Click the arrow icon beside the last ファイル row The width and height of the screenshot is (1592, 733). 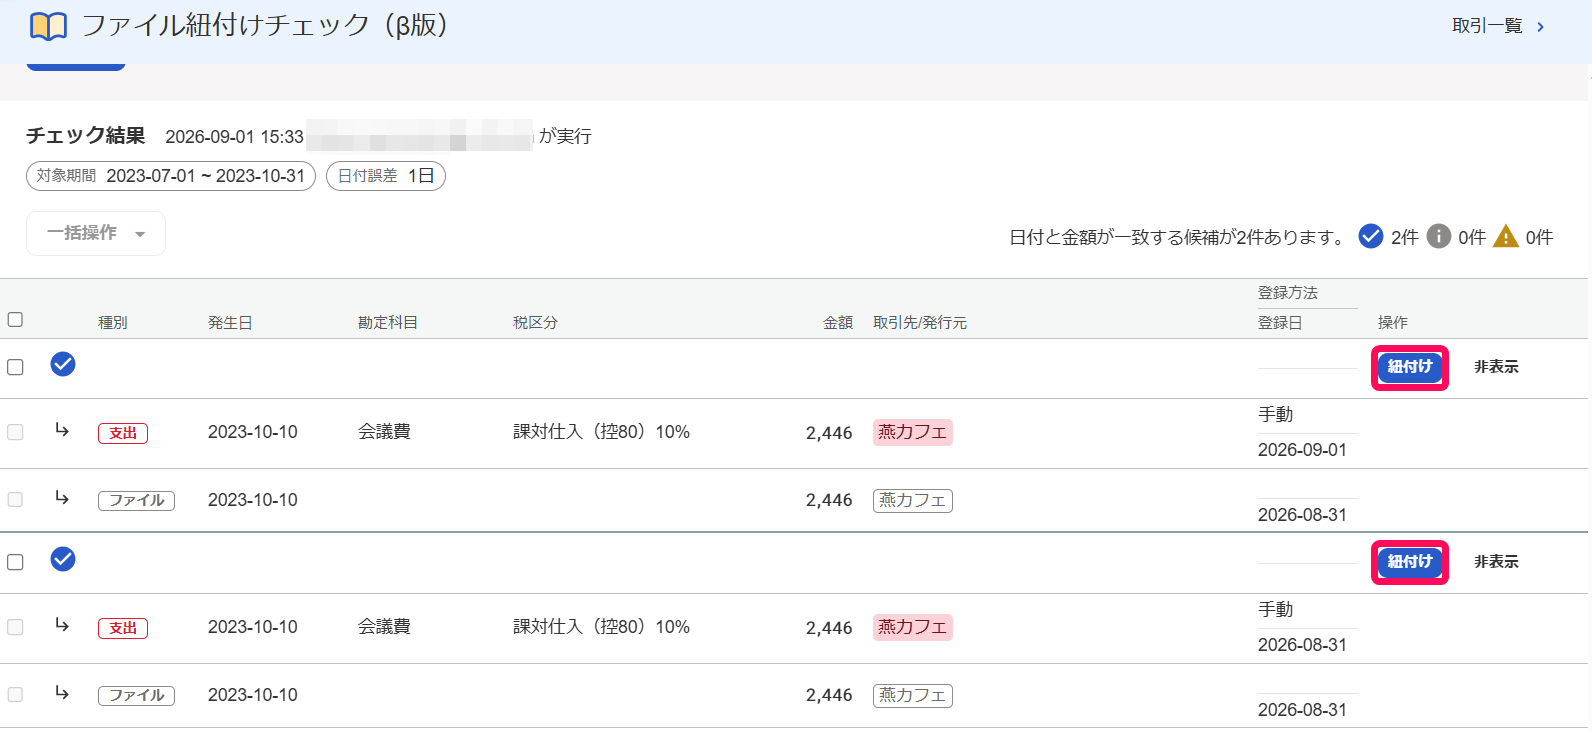[62, 693]
